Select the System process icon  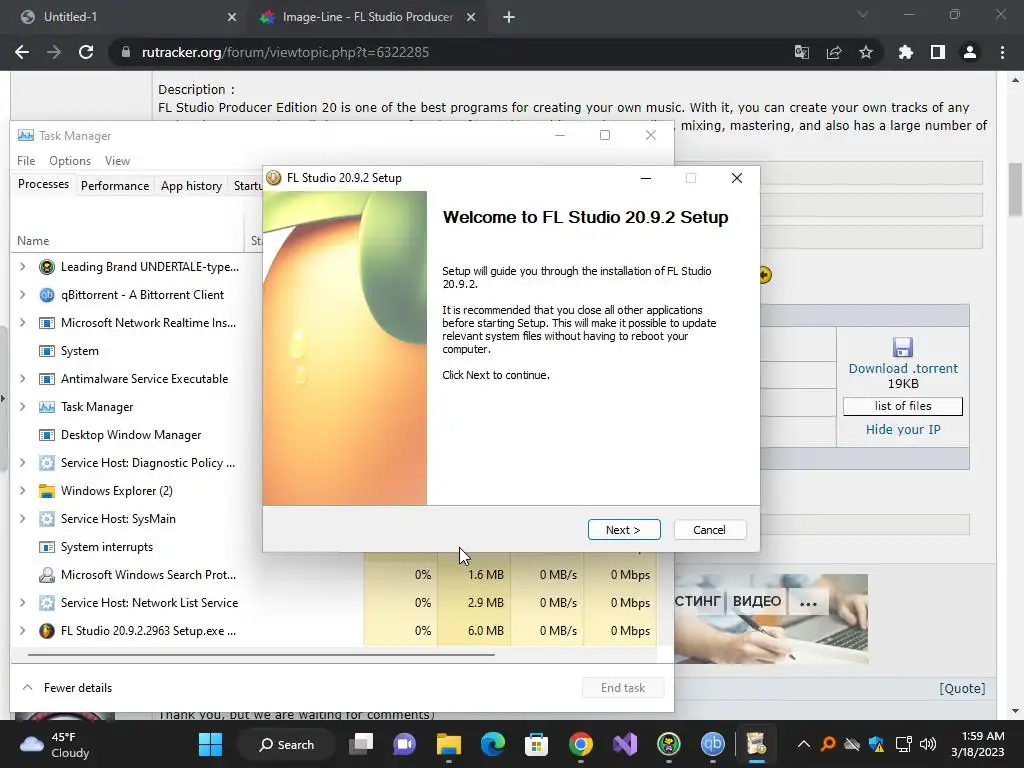47,351
